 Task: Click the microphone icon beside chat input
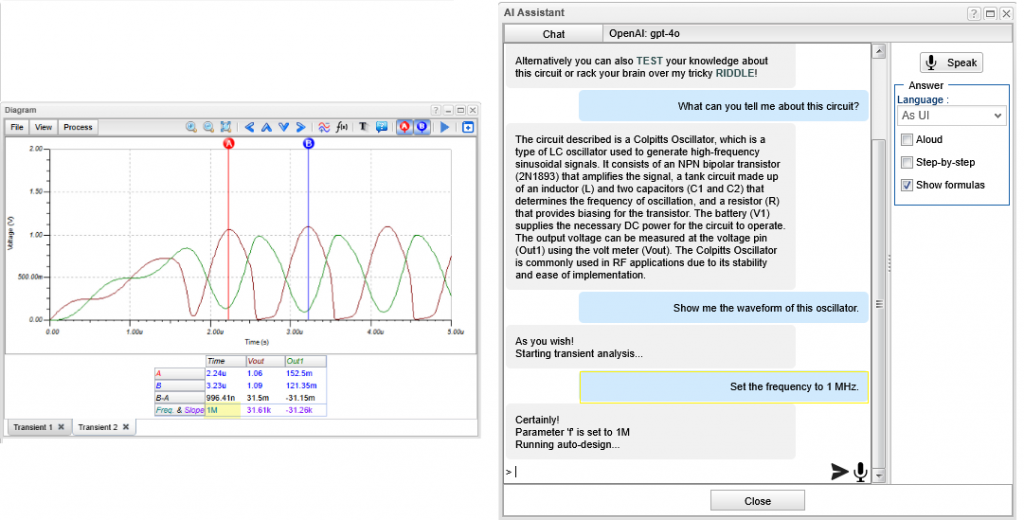(x=860, y=471)
